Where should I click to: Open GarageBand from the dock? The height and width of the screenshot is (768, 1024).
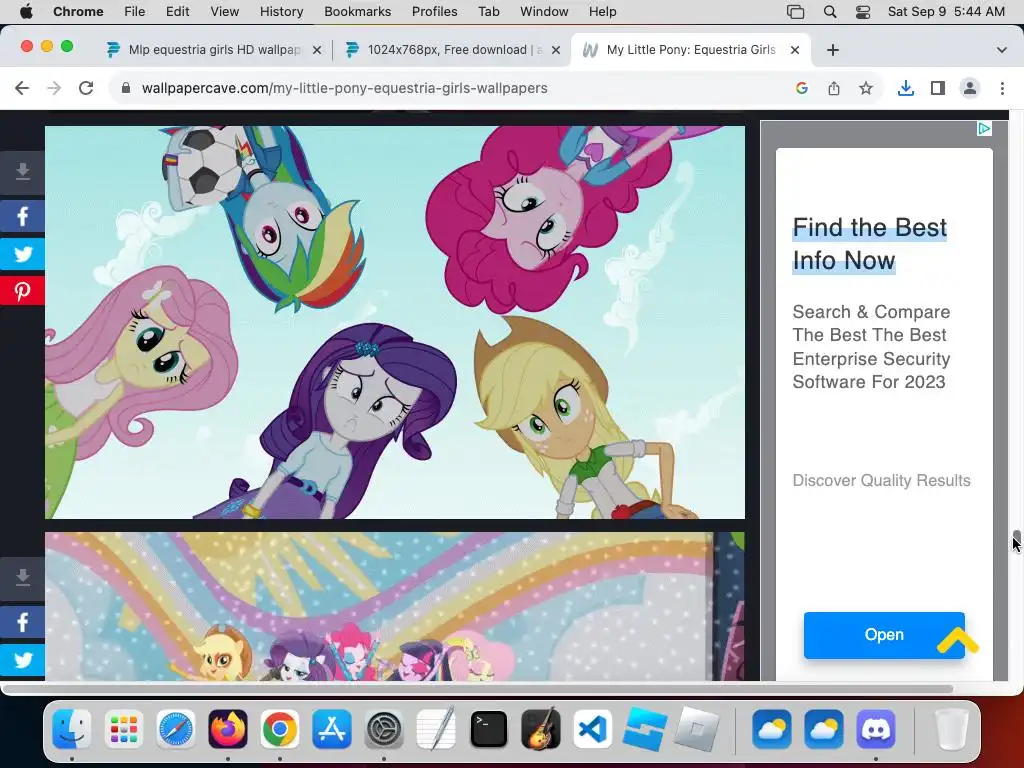tap(541, 729)
